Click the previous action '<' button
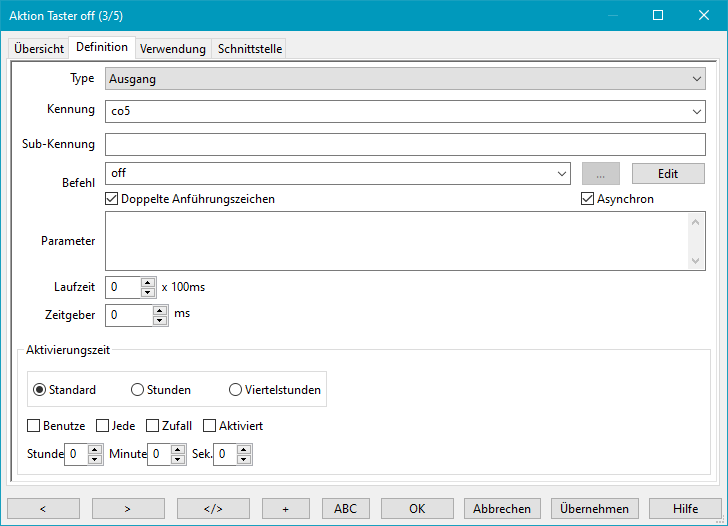728x526 pixels. tap(43, 508)
